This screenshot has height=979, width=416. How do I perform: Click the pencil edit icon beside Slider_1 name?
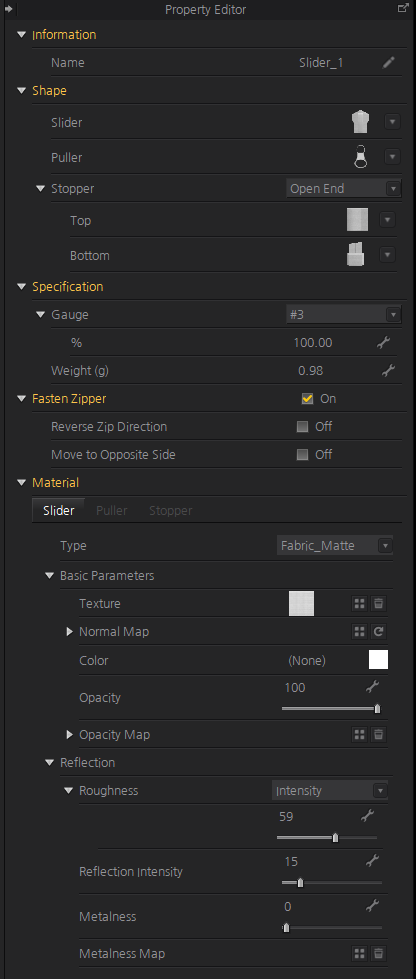[x=389, y=62]
